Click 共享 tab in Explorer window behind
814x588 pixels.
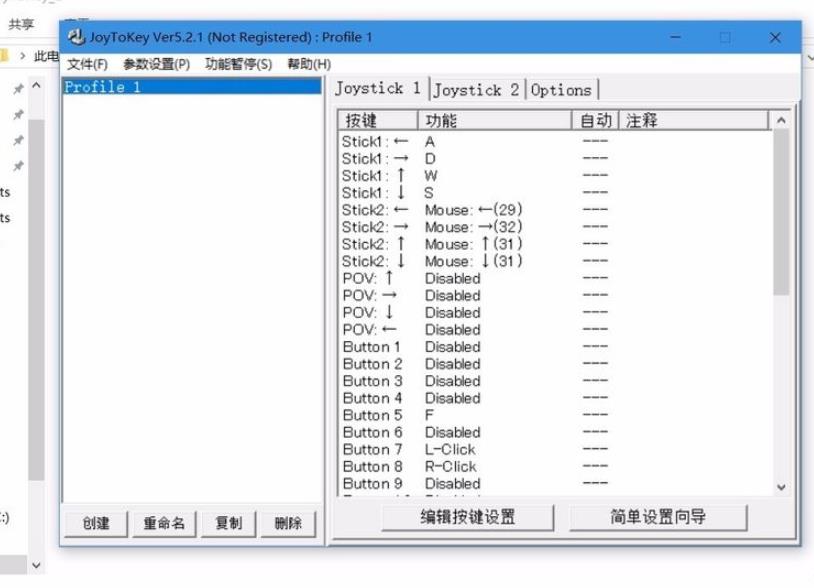coord(21,24)
